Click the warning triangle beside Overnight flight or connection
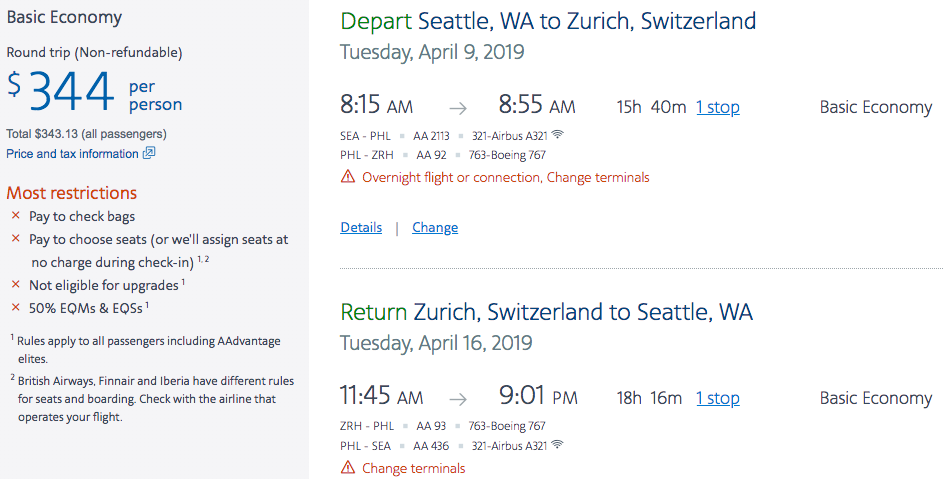 click(x=348, y=177)
